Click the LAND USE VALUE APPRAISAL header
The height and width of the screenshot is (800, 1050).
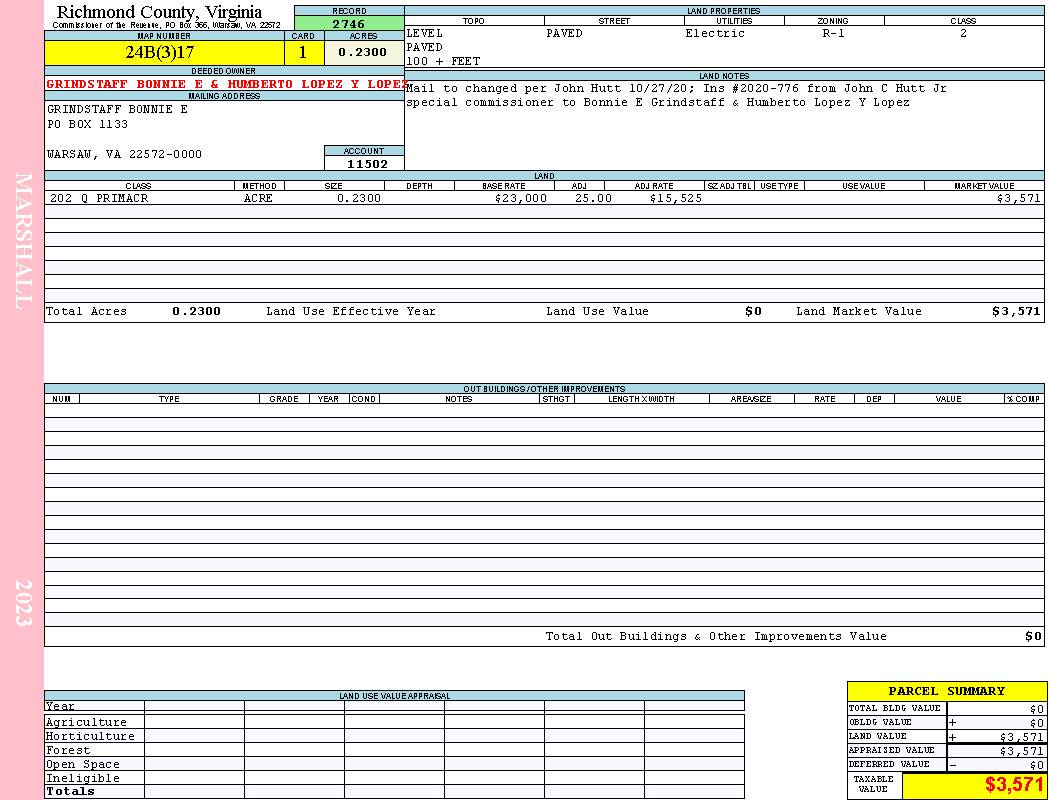tap(394, 696)
